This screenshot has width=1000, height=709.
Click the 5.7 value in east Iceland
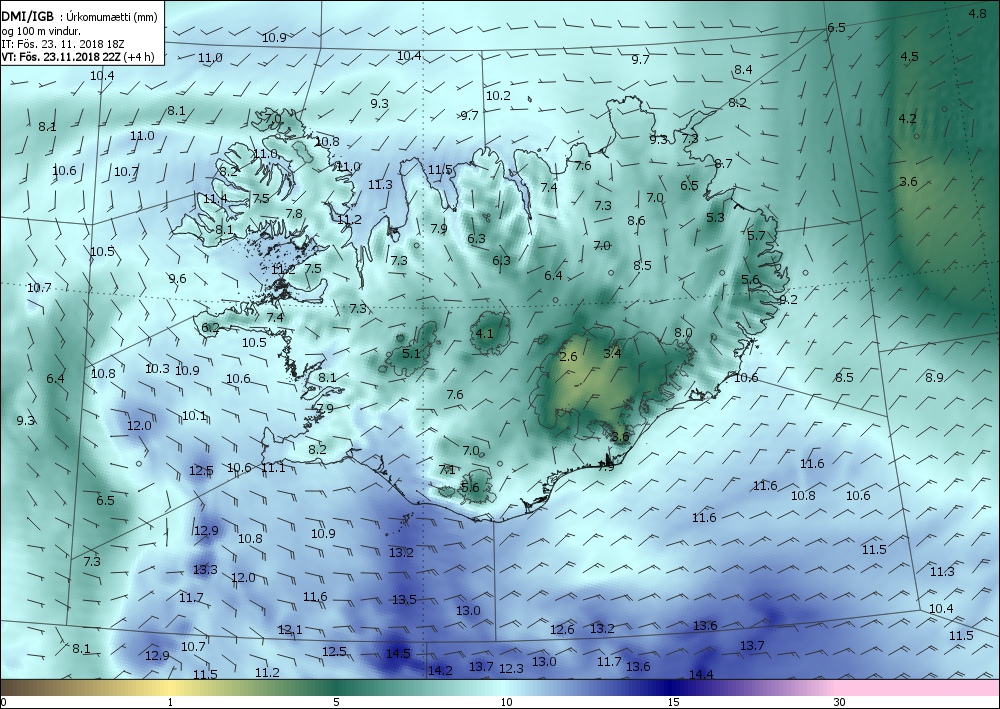[756, 236]
